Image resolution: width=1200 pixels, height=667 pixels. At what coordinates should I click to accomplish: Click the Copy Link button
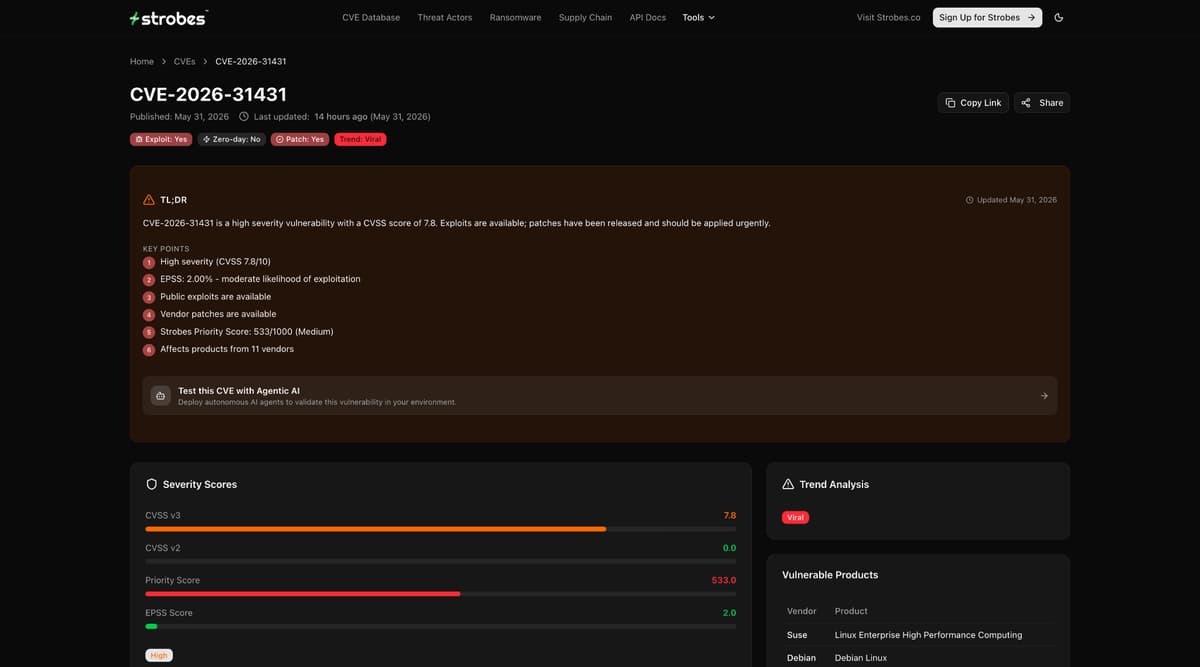click(x=973, y=102)
